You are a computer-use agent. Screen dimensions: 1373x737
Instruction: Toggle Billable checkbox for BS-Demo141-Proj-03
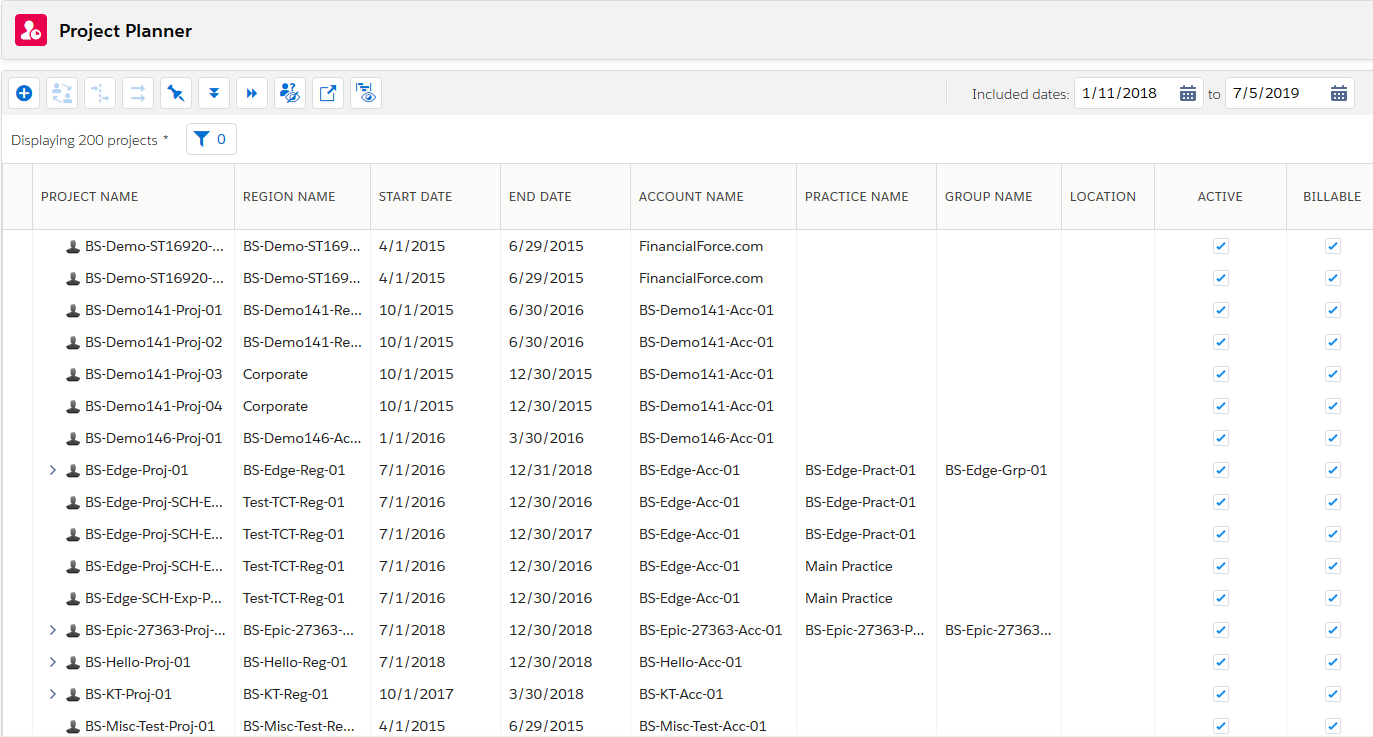[1332, 374]
